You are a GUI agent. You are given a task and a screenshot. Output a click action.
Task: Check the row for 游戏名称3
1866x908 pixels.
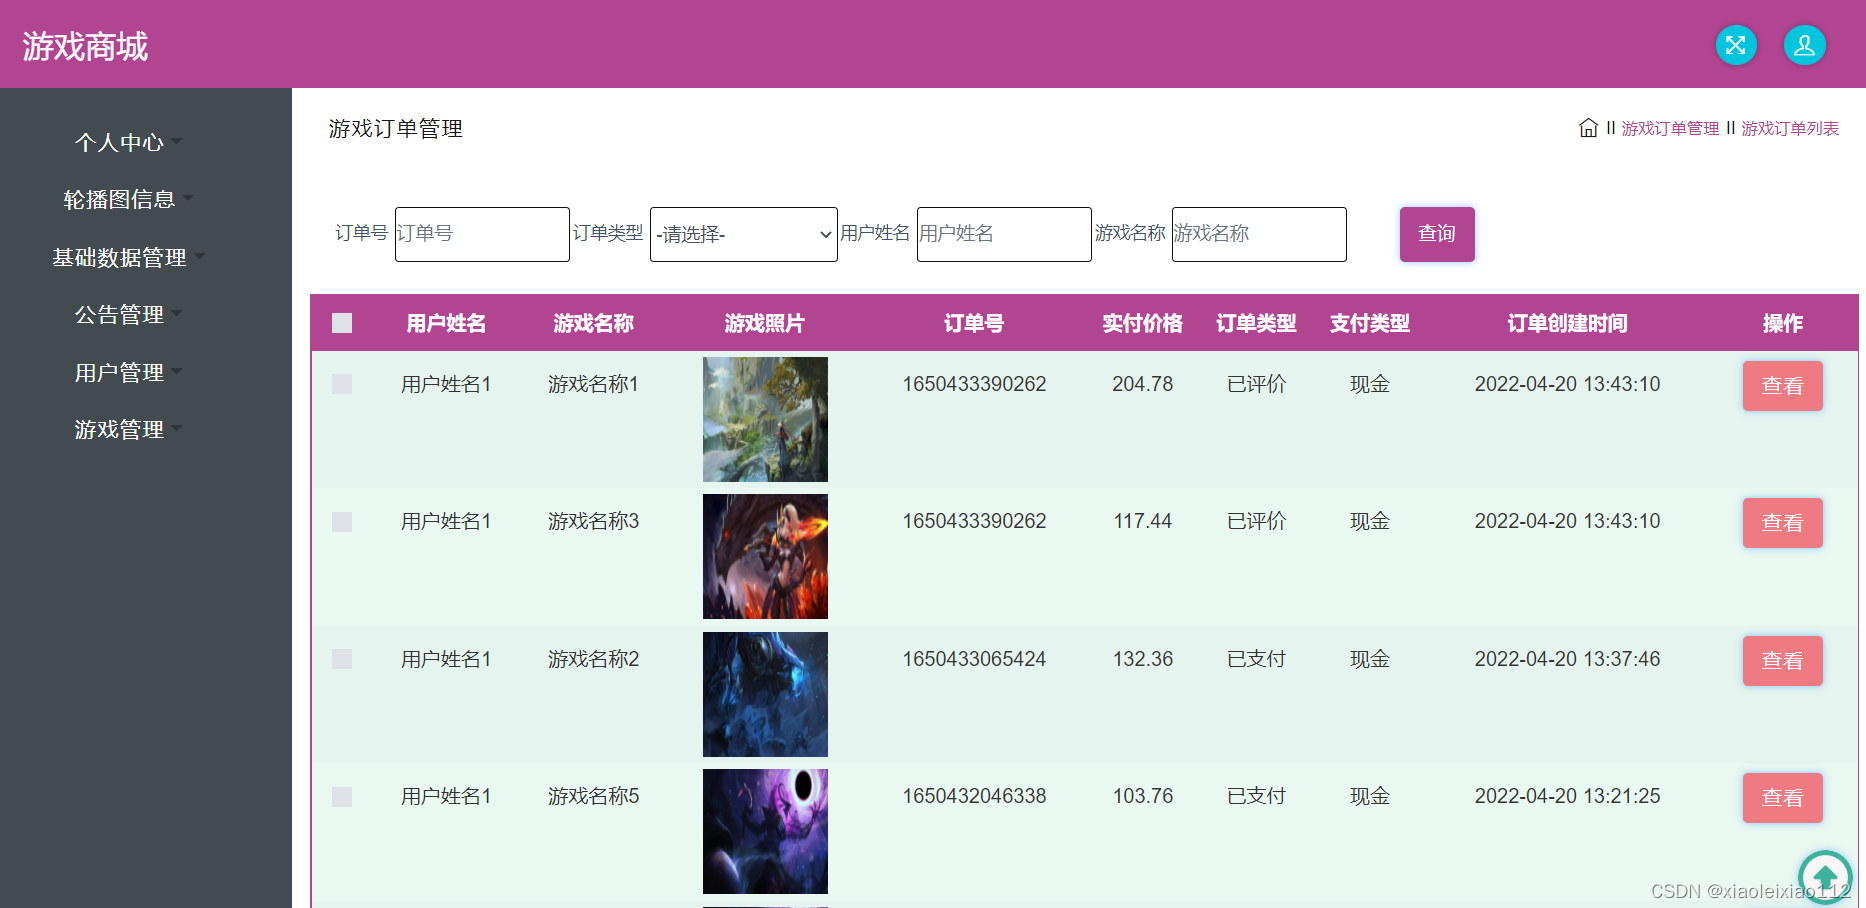pyautogui.click(x=342, y=522)
